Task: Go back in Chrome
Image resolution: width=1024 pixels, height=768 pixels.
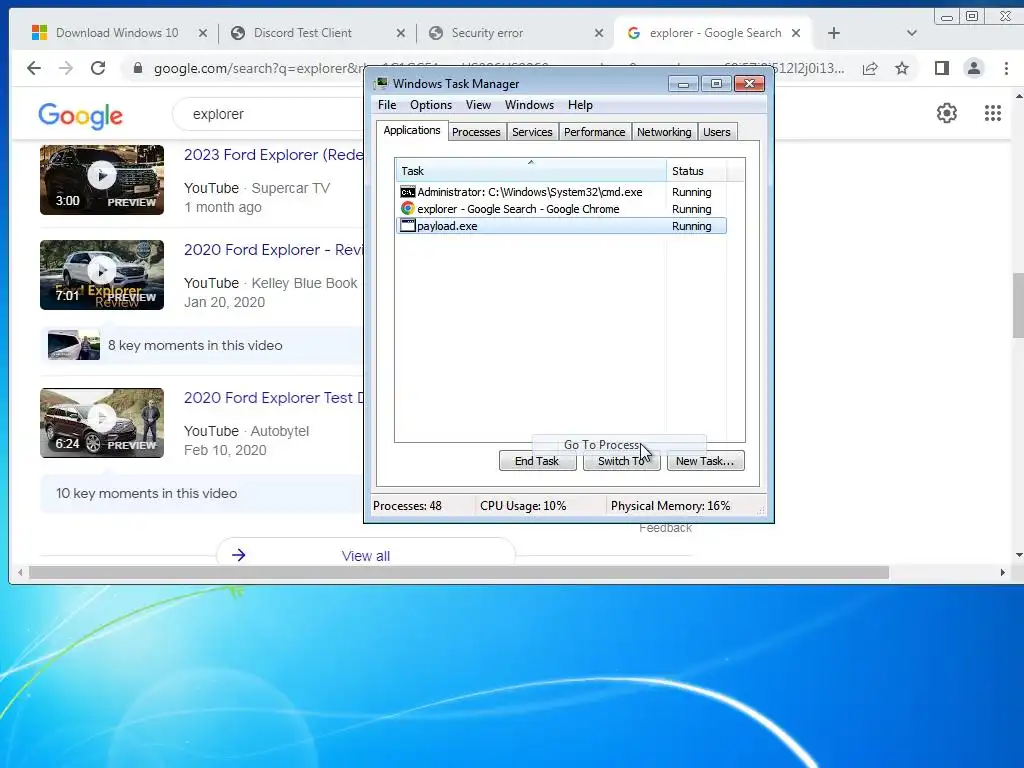Action: click(x=34, y=68)
